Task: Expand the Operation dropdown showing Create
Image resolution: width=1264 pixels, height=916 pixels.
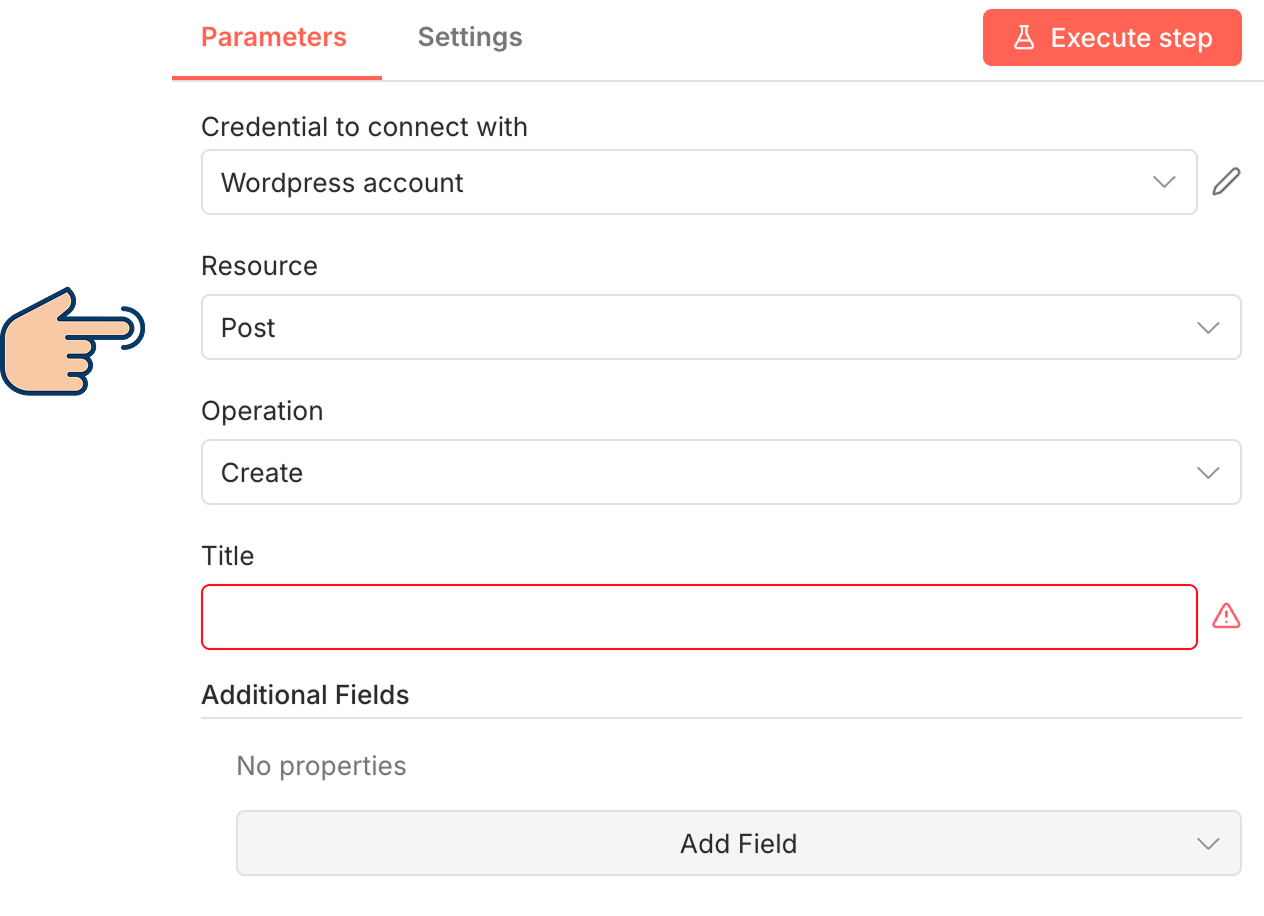Action: (700, 472)
